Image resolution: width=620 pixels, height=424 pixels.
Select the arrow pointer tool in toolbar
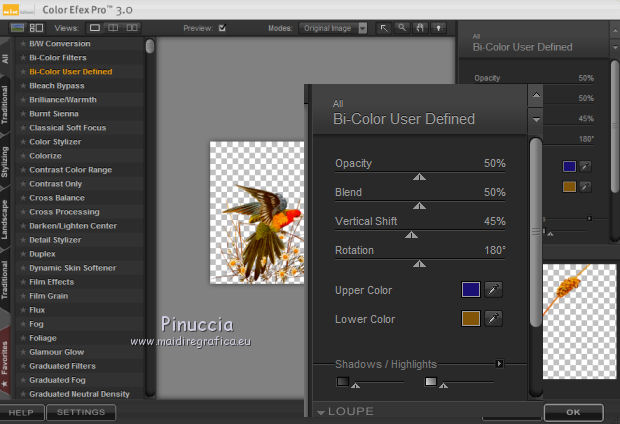[384, 28]
